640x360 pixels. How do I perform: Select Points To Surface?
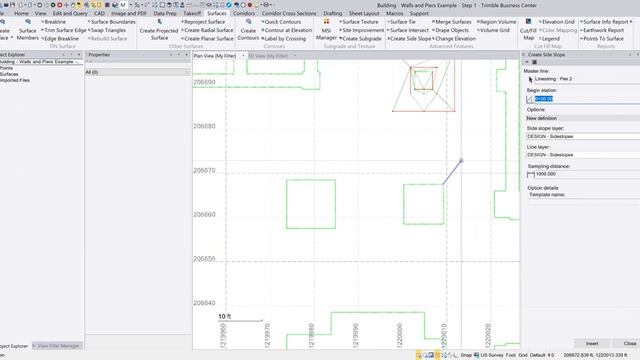(x=602, y=38)
